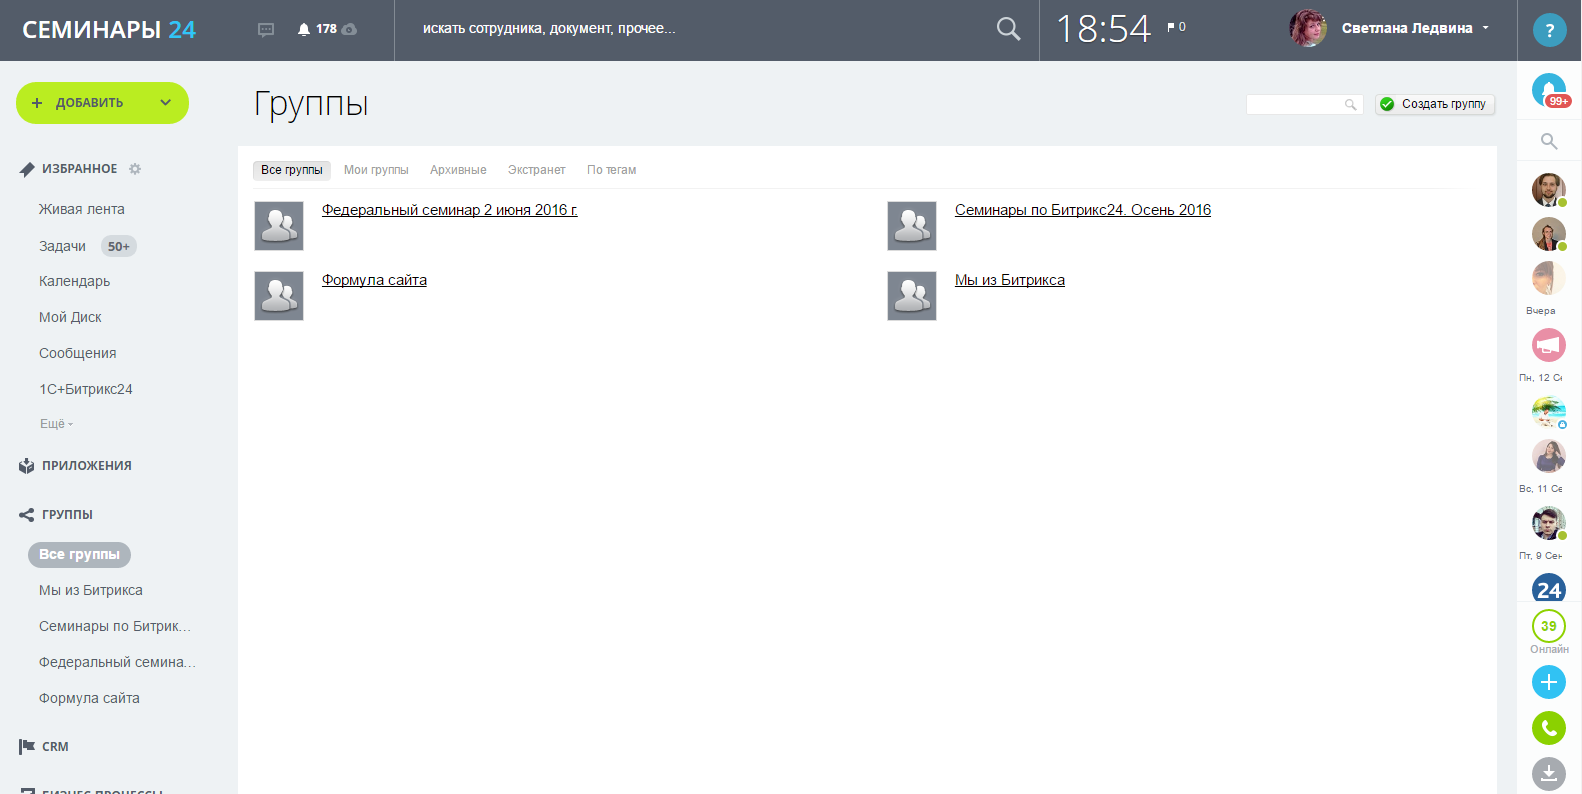This screenshot has height=794, width=1582.
Task: Open the pink megaphone chat in the right sidebar
Action: pyautogui.click(x=1548, y=346)
